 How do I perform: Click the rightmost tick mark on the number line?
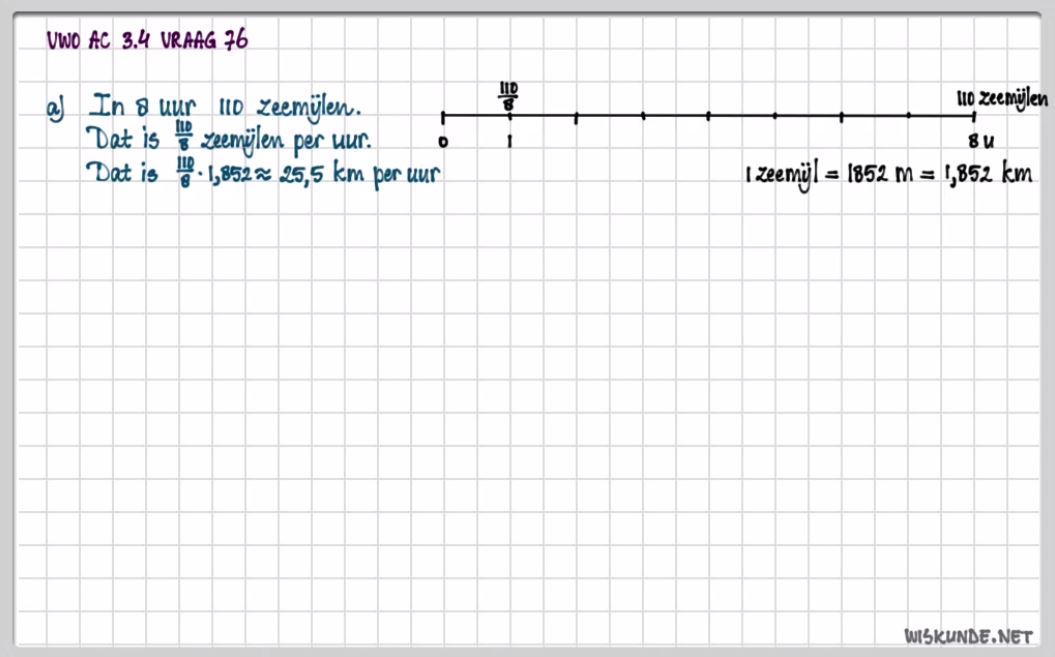tap(974, 116)
